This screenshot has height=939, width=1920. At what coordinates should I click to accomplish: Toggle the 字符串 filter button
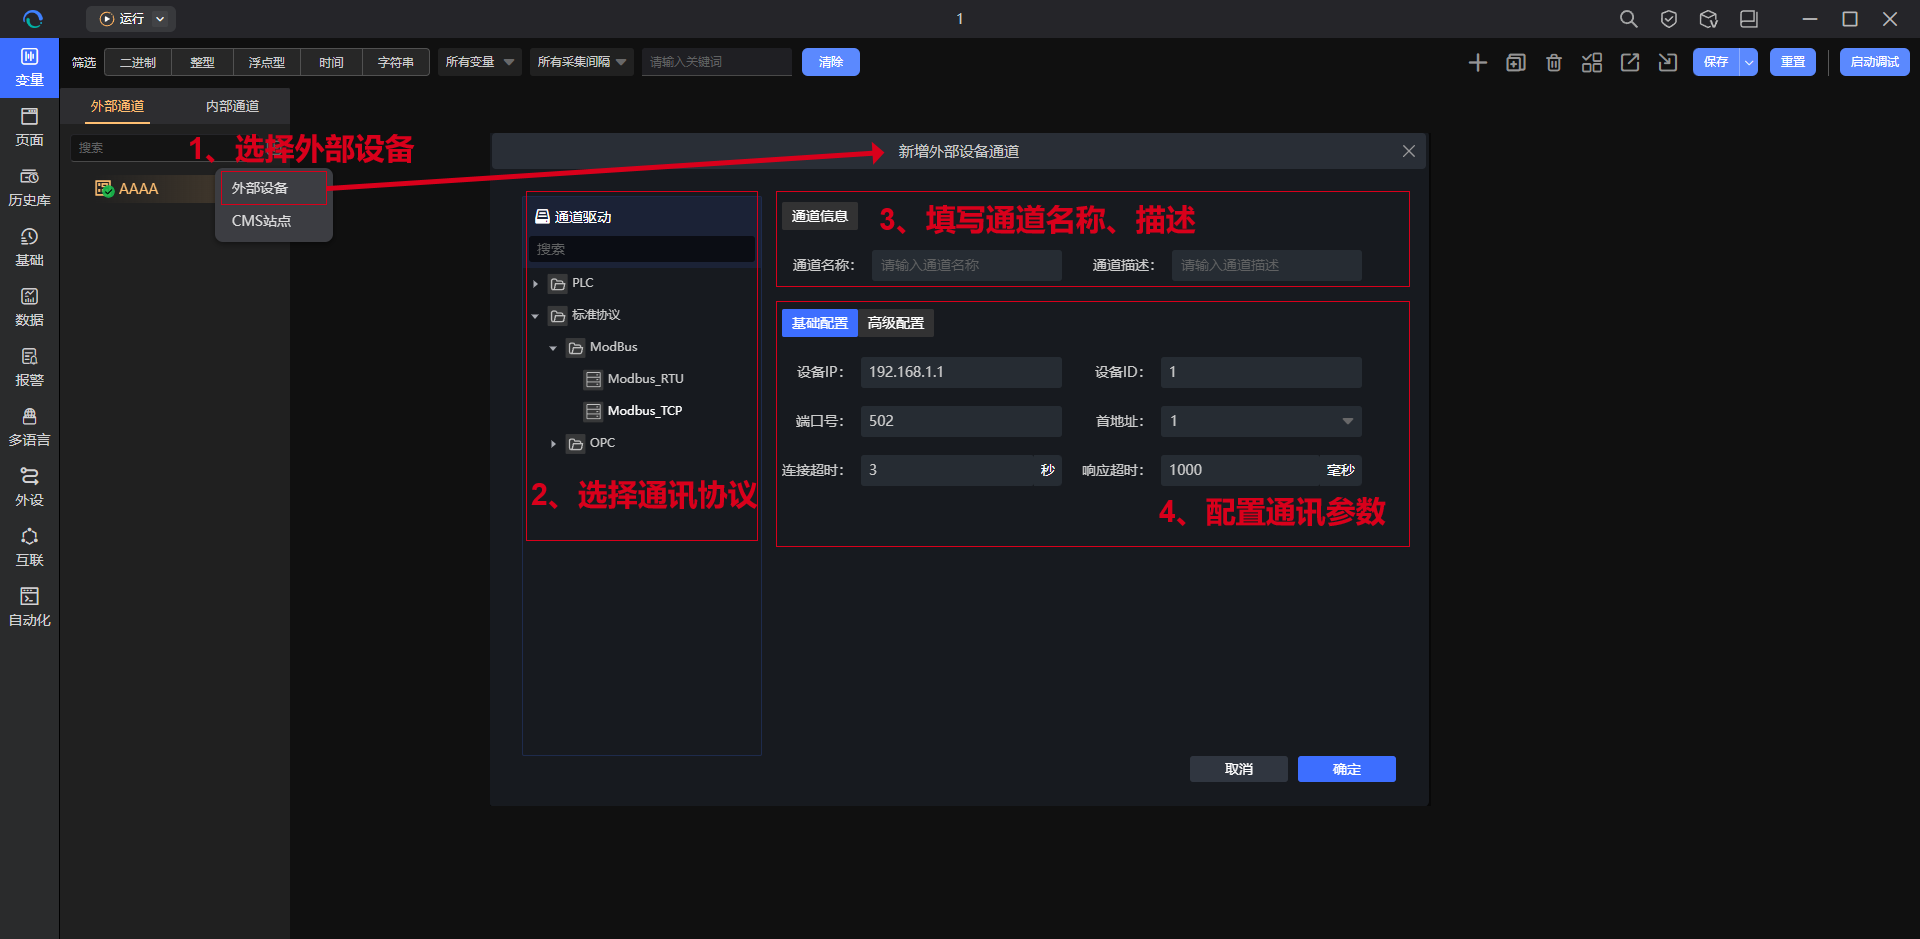[395, 62]
